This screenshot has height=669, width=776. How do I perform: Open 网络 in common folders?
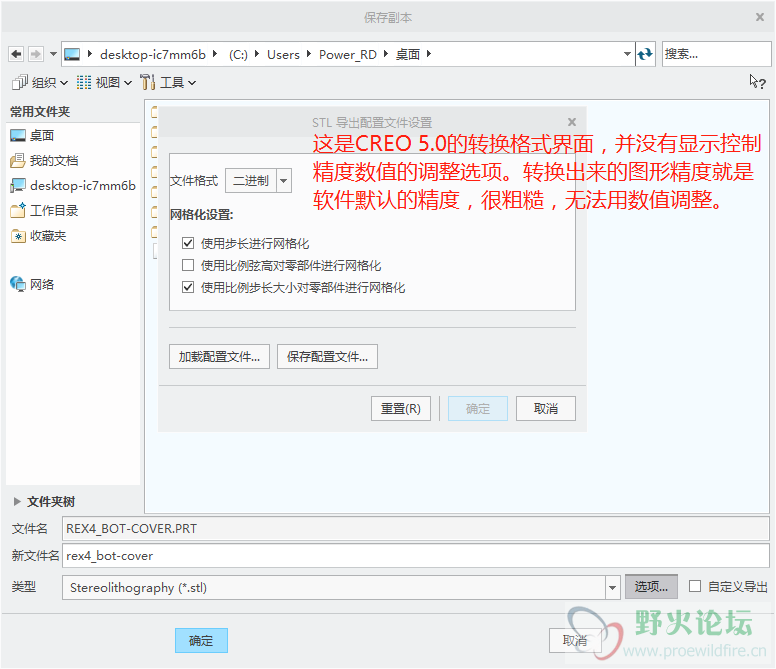coord(32,284)
